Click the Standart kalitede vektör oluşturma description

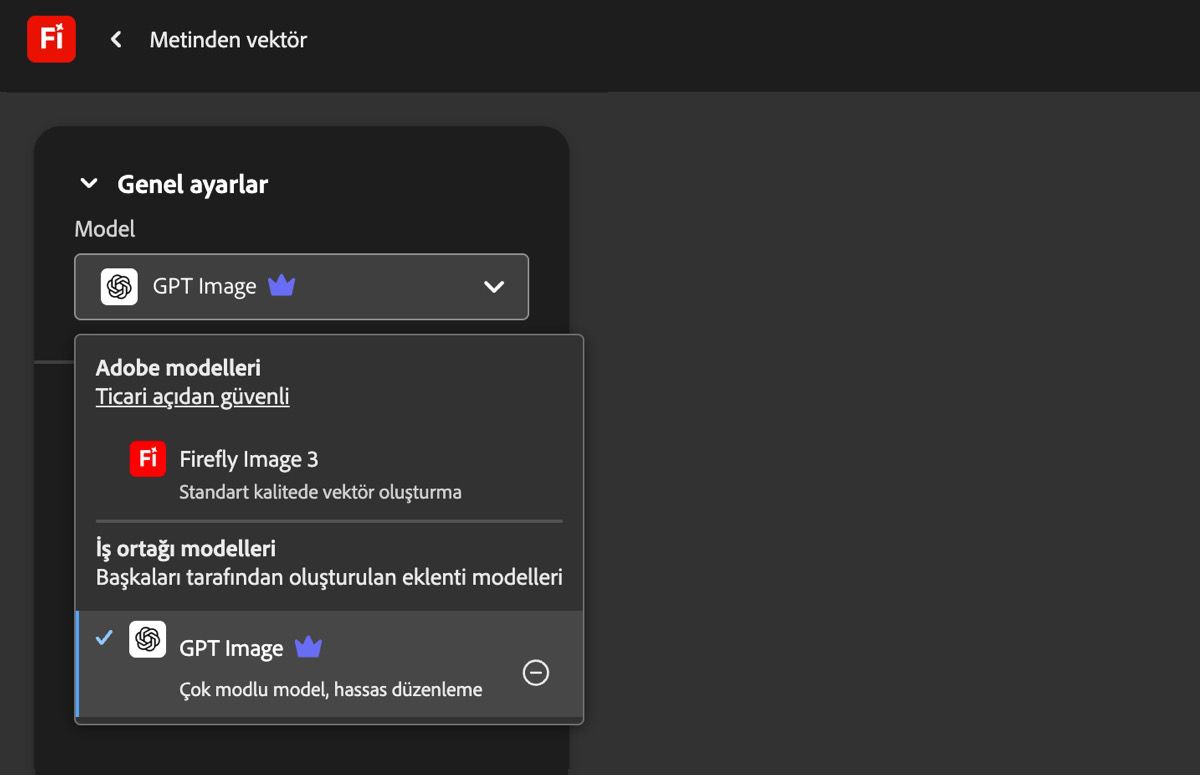tap(320, 492)
